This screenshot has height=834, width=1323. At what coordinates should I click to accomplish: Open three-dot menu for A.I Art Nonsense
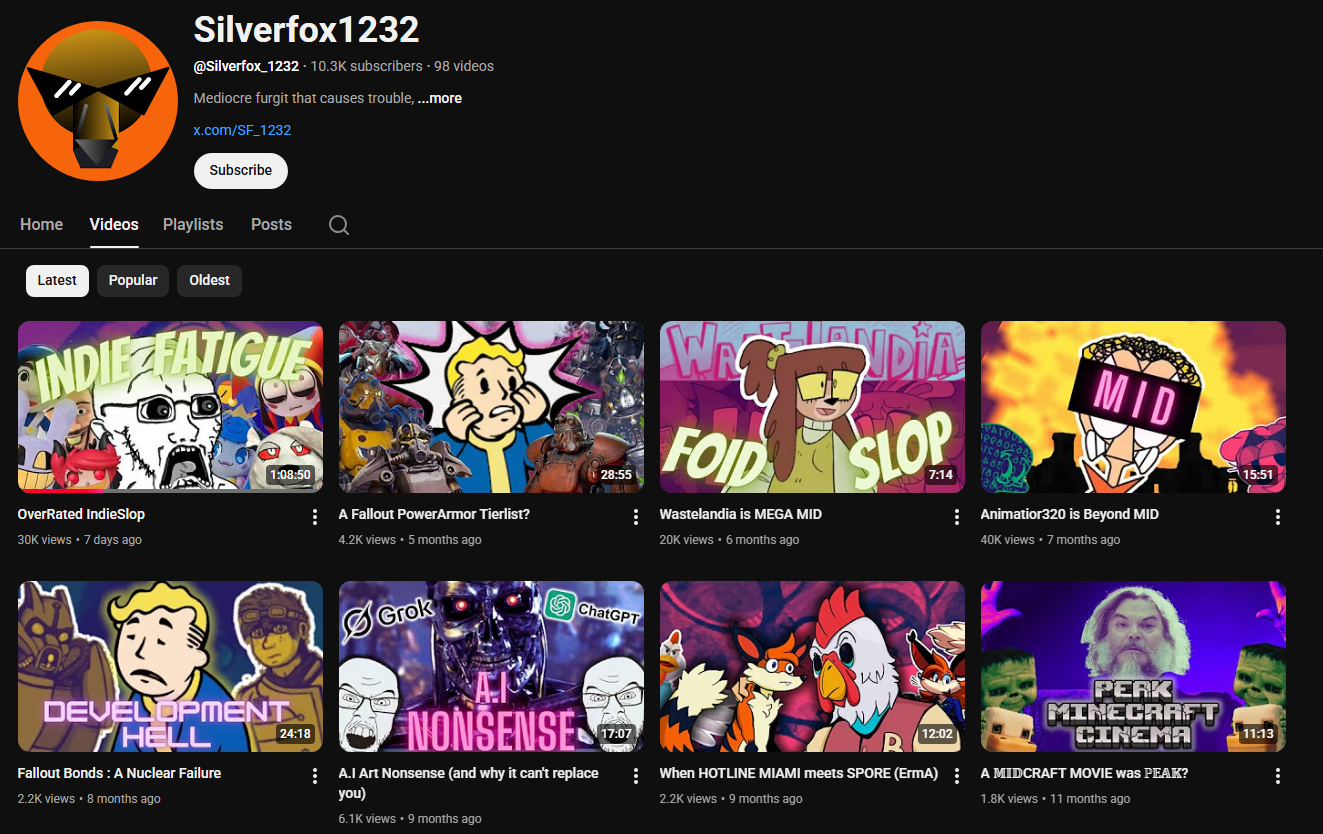(x=636, y=776)
